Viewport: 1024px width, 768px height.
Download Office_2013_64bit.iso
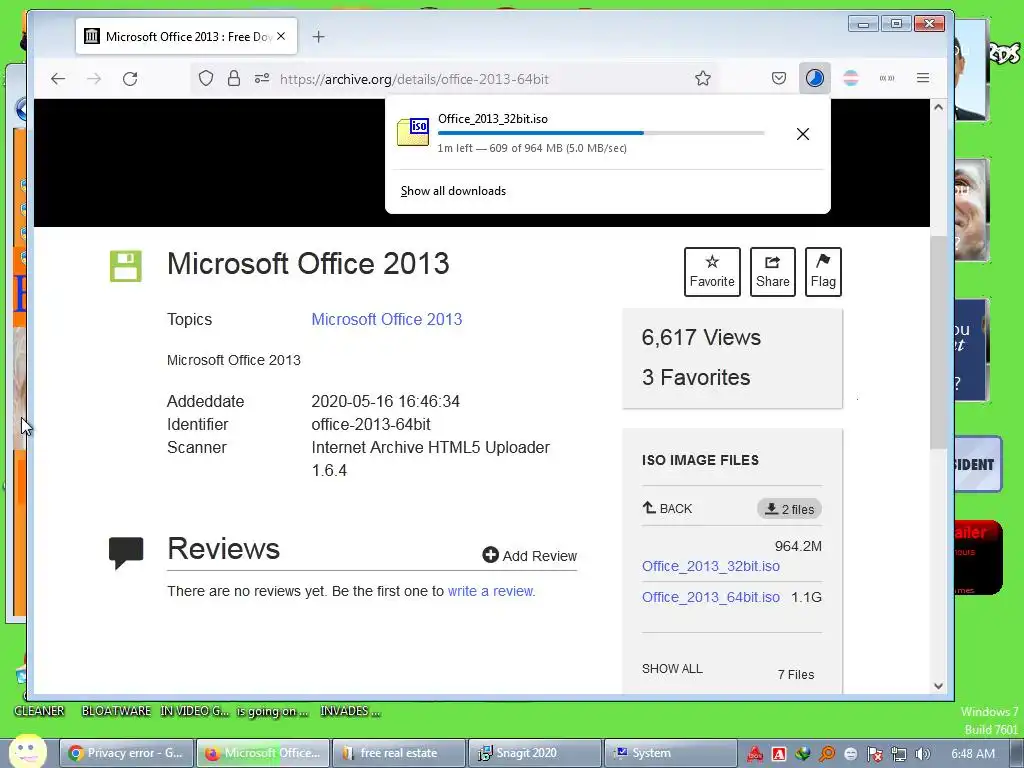click(711, 597)
